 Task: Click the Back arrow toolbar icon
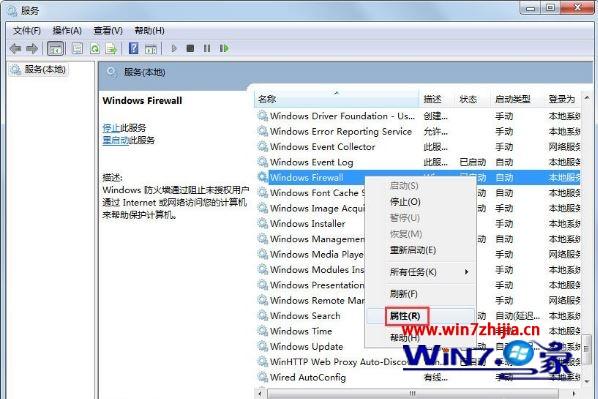pos(15,48)
